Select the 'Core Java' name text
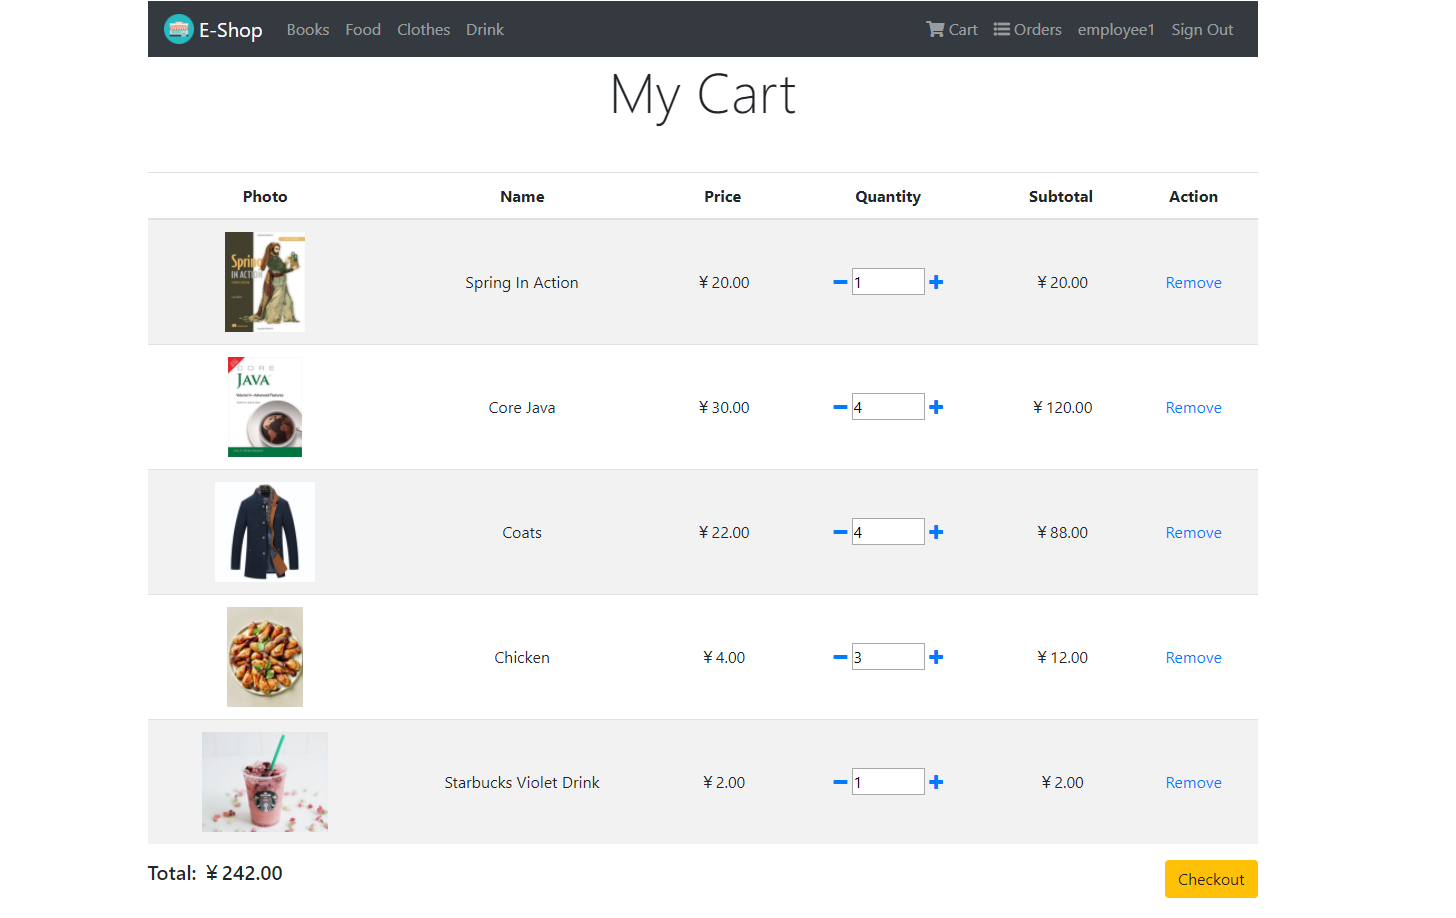This screenshot has width=1456, height=918. (x=522, y=407)
